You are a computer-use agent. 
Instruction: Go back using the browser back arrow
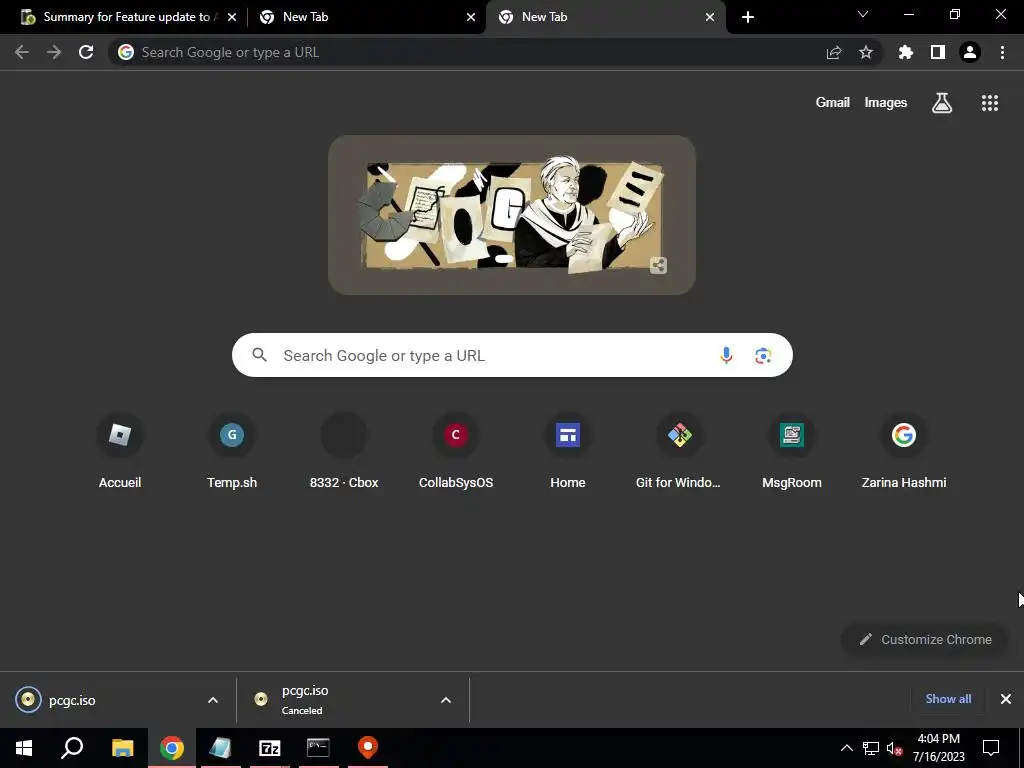[x=22, y=52]
